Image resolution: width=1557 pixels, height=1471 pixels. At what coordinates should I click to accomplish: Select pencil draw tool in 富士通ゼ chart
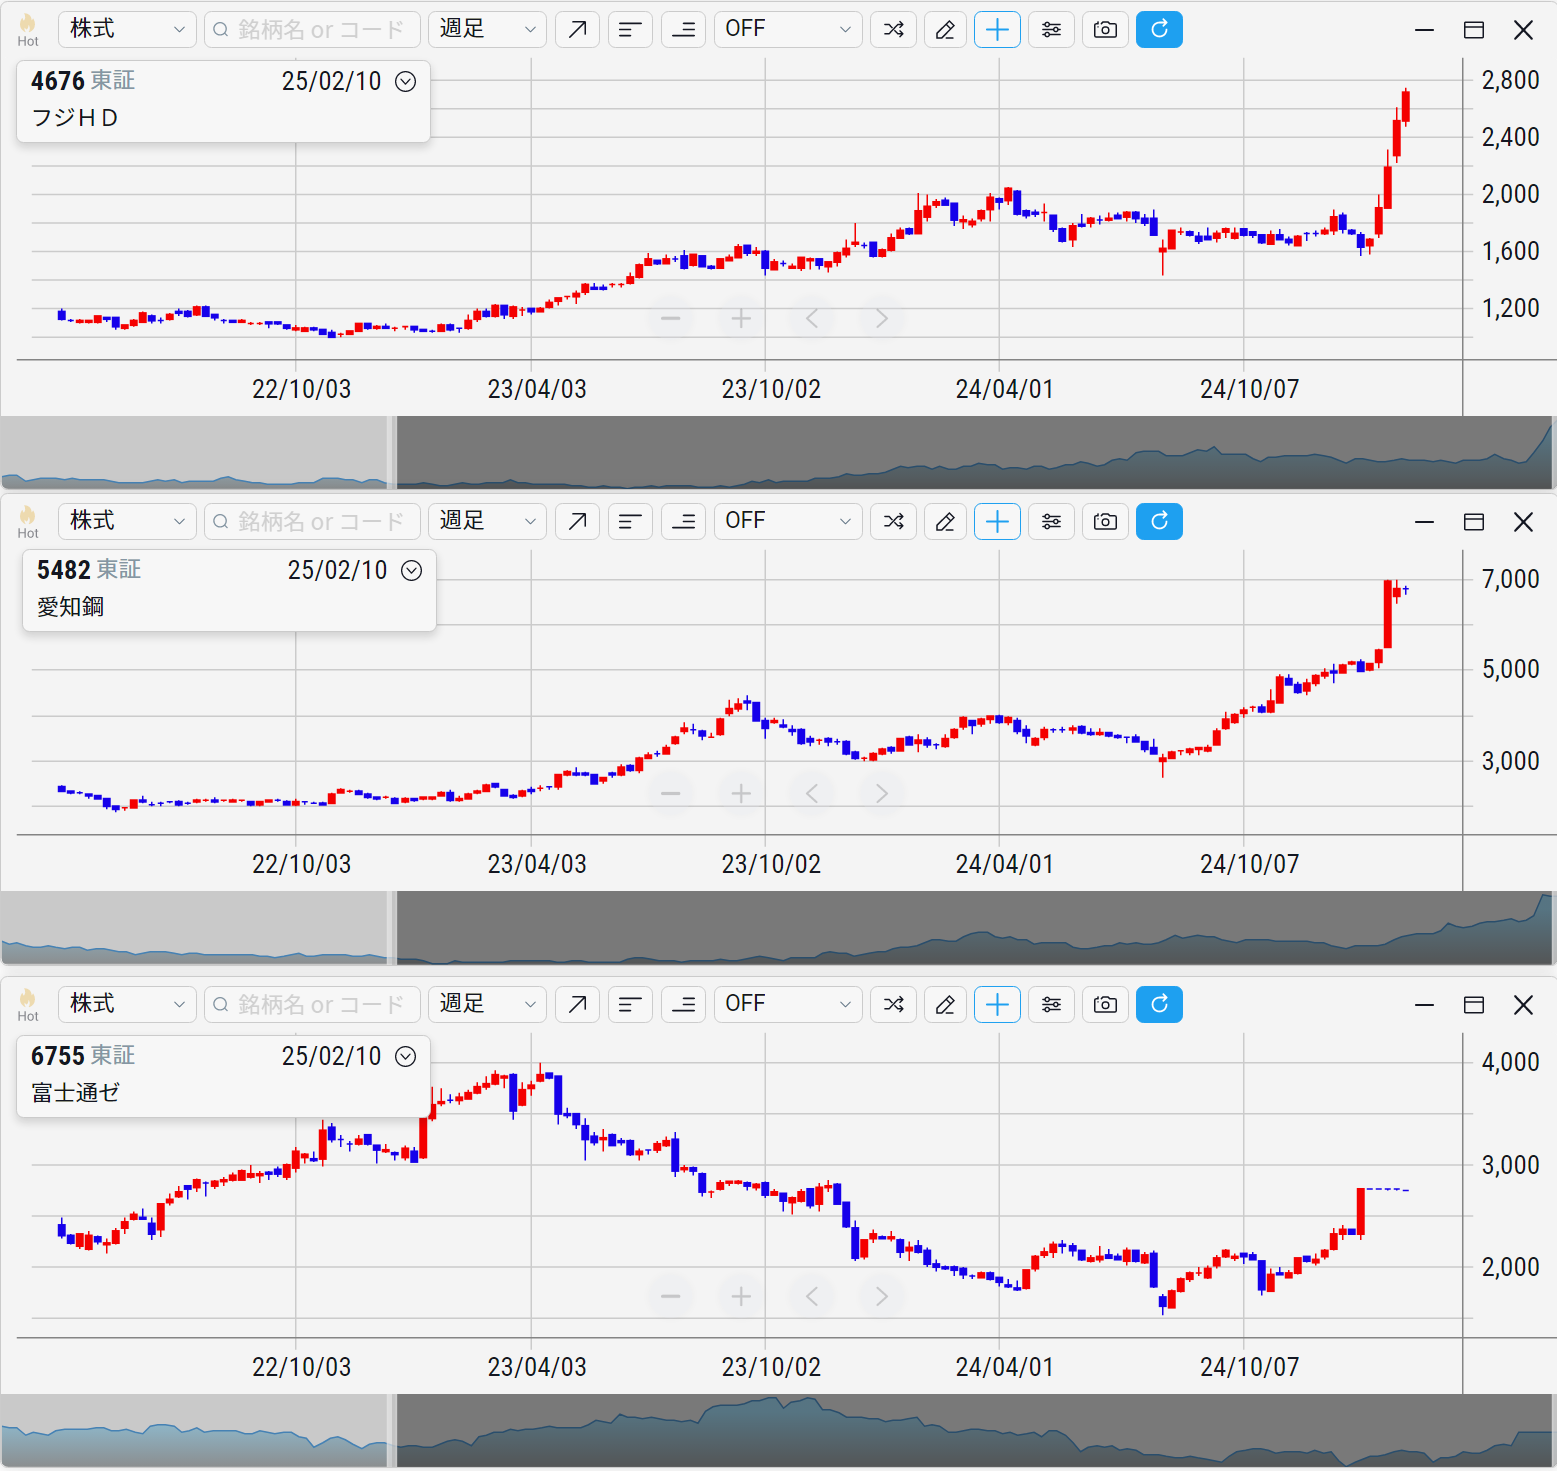(x=945, y=1004)
